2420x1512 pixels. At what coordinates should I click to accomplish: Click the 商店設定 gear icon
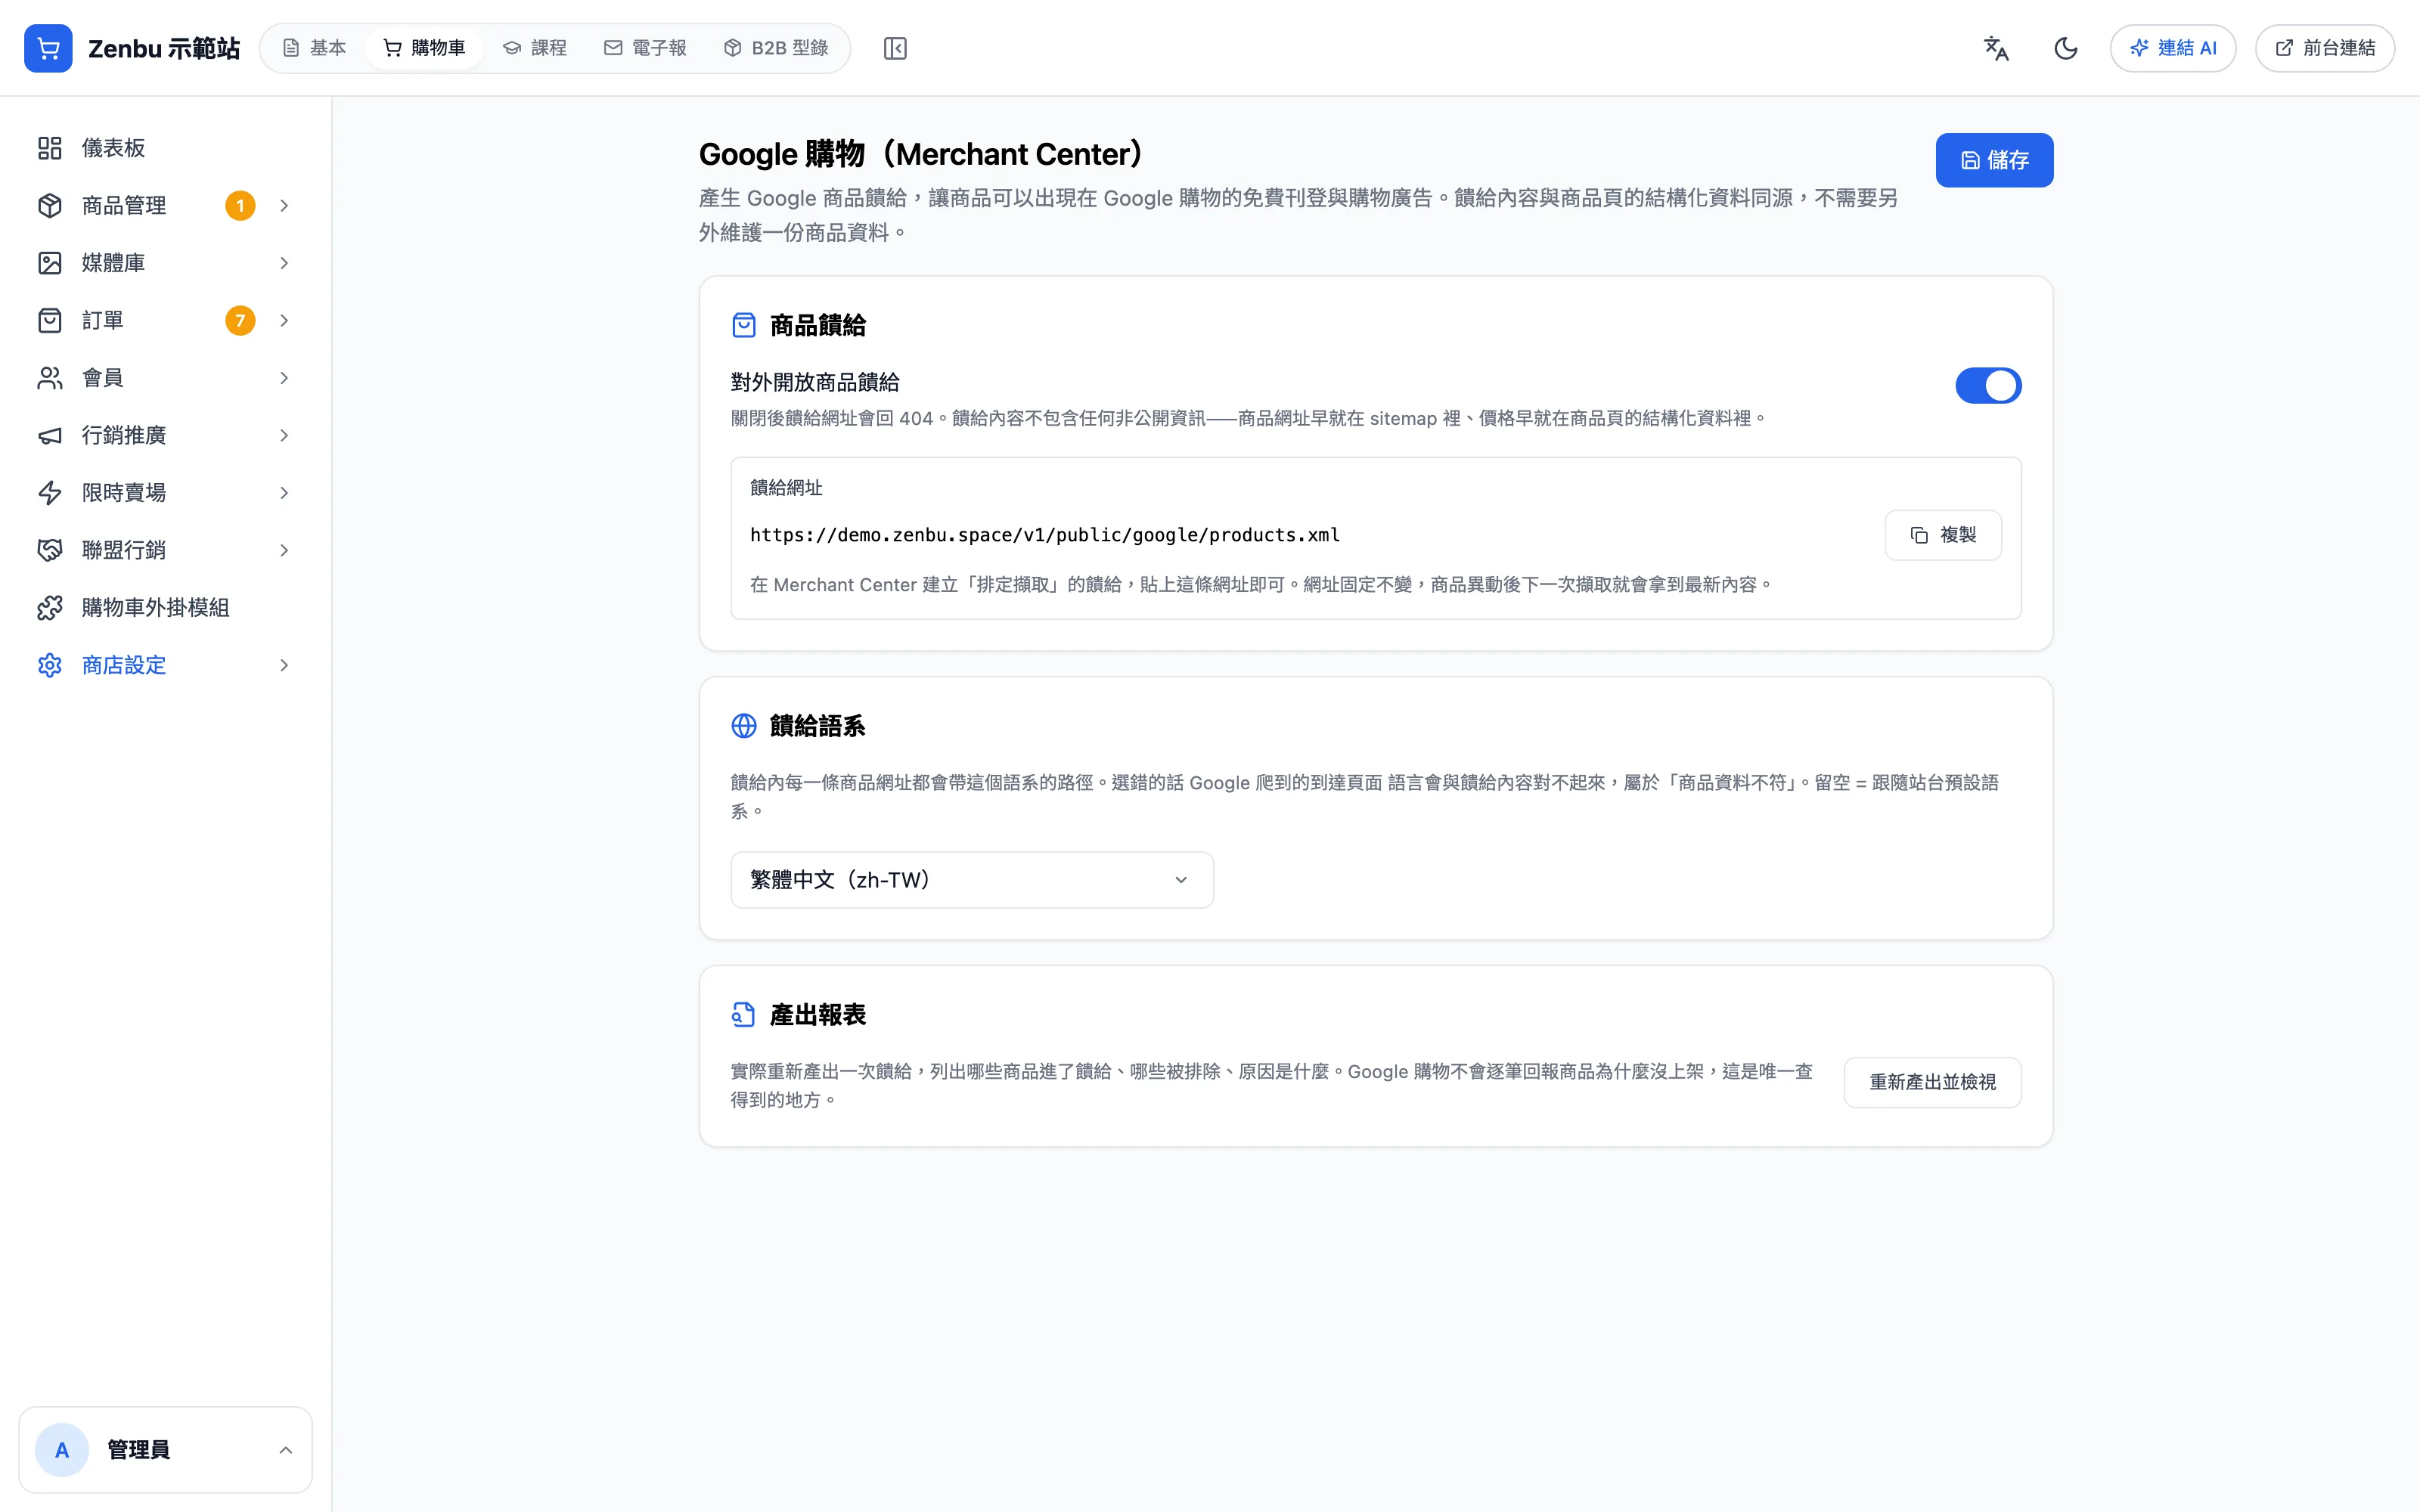point(50,665)
